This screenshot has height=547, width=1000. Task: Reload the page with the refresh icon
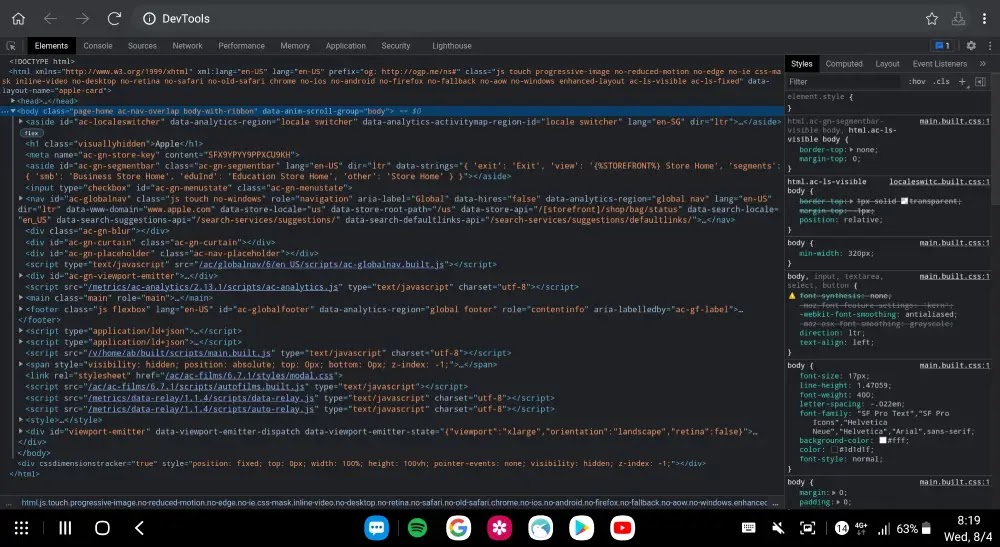coord(114,18)
